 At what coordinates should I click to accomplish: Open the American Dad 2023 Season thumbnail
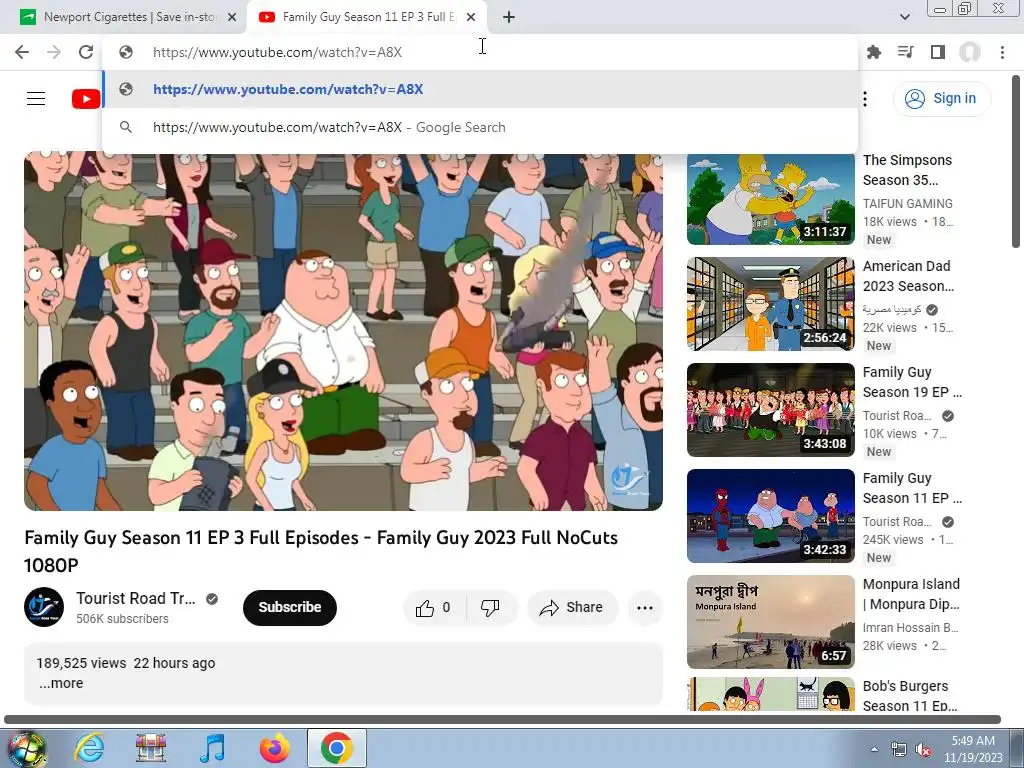pyautogui.click(x=771, y=304)
